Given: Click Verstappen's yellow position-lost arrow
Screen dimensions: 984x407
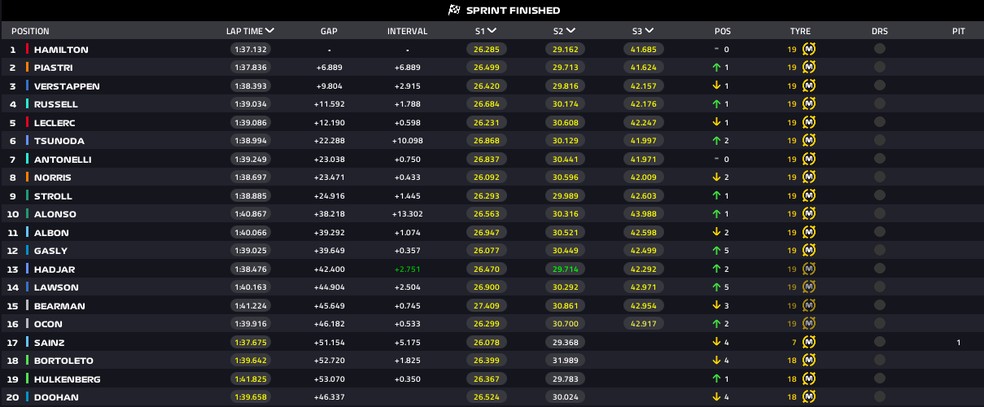Looking at the screenshot, I should tap(716, 86).
